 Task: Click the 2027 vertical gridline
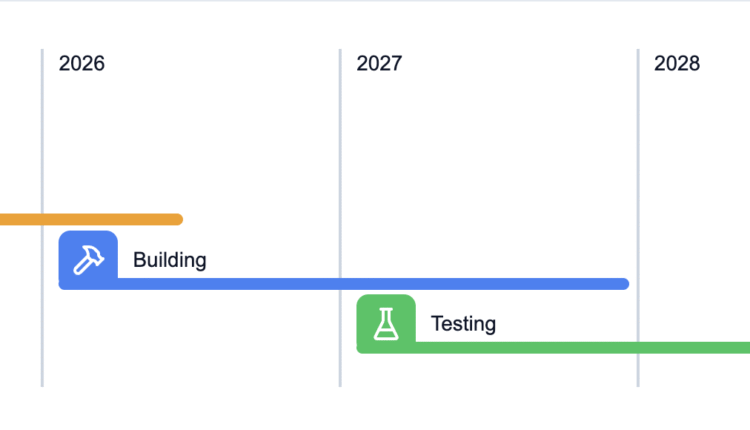click(340, 150)
